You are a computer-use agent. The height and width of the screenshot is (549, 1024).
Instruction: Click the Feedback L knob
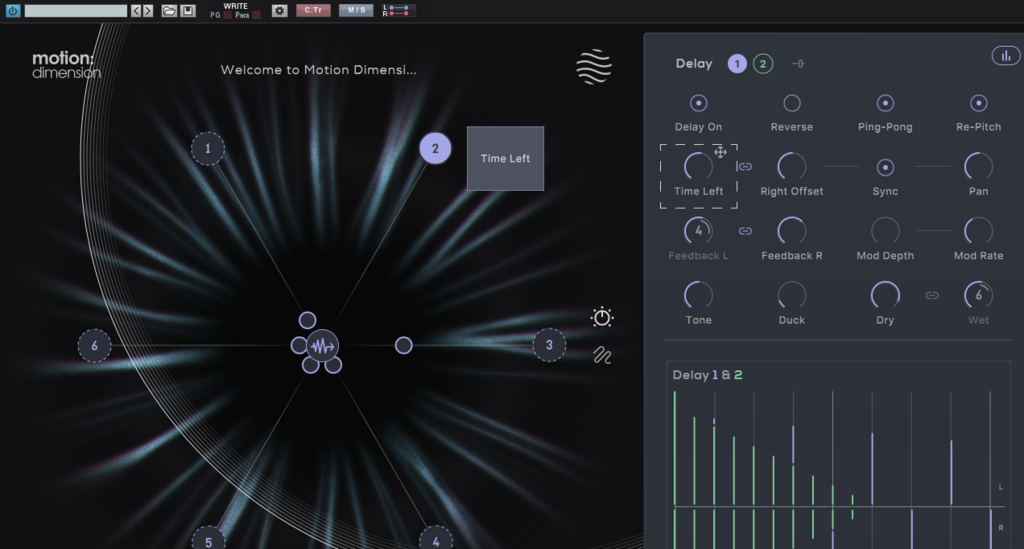coord(698,230)
